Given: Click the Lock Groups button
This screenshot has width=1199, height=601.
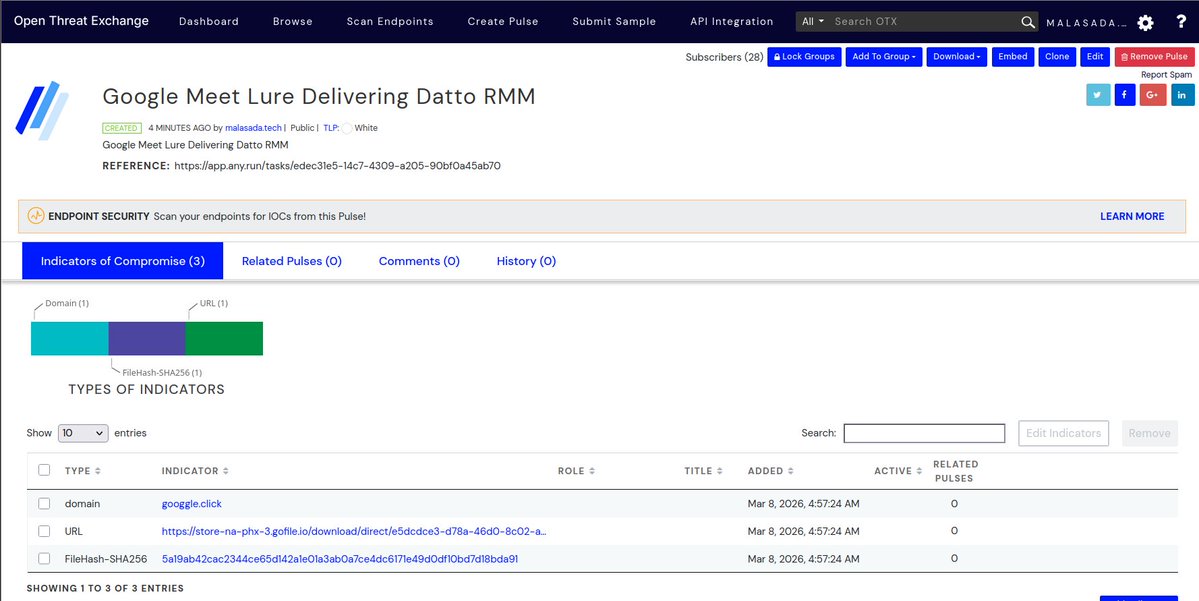Looking at the screenshot, I should [804, 57].
